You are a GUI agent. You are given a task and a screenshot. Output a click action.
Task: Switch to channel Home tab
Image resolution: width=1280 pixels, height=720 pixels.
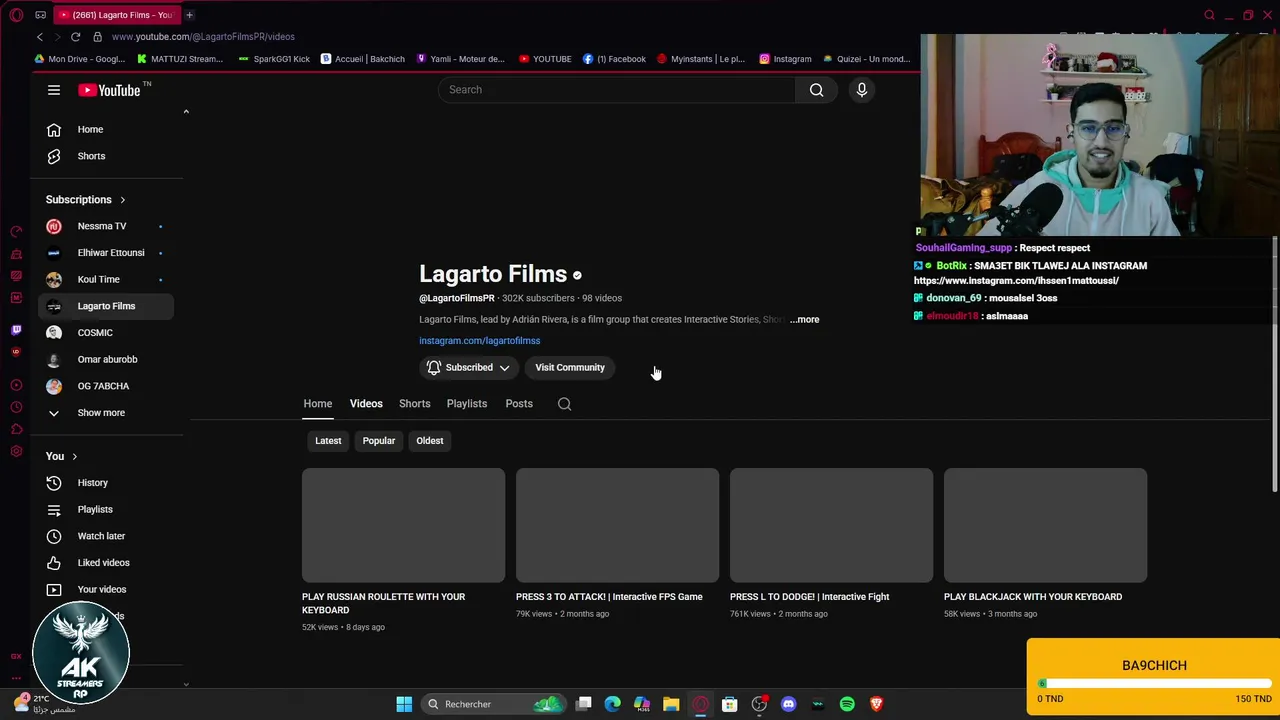tap(318, 404)
